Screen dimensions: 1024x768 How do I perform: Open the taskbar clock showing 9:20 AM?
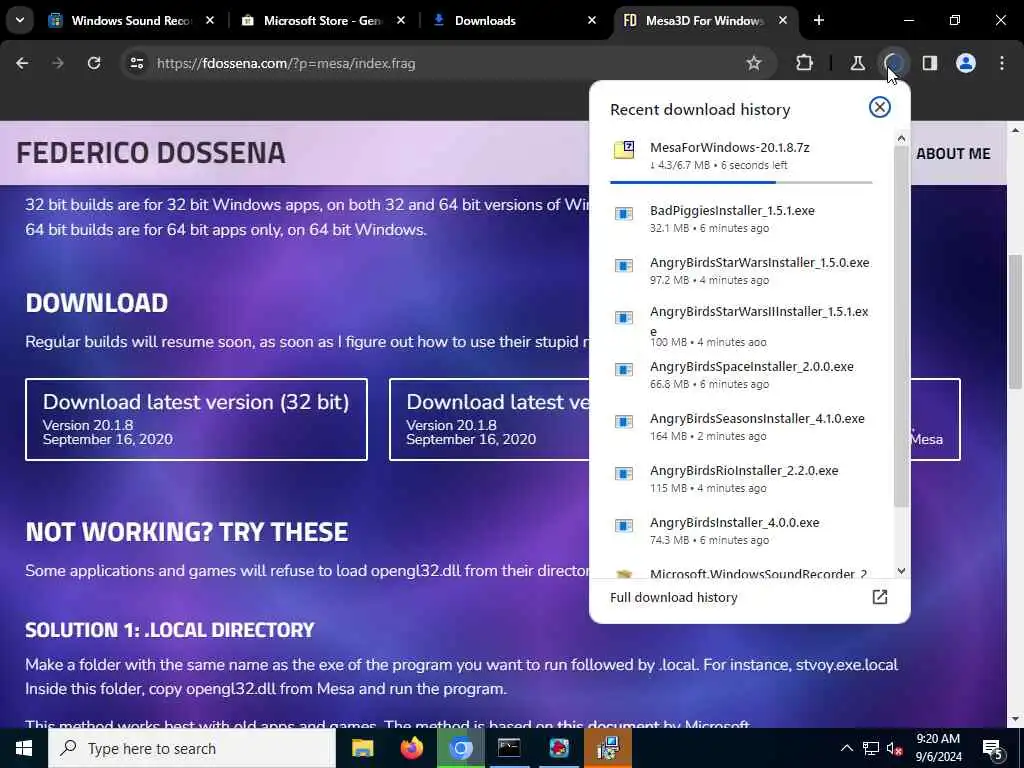click(x=938, y=748)
